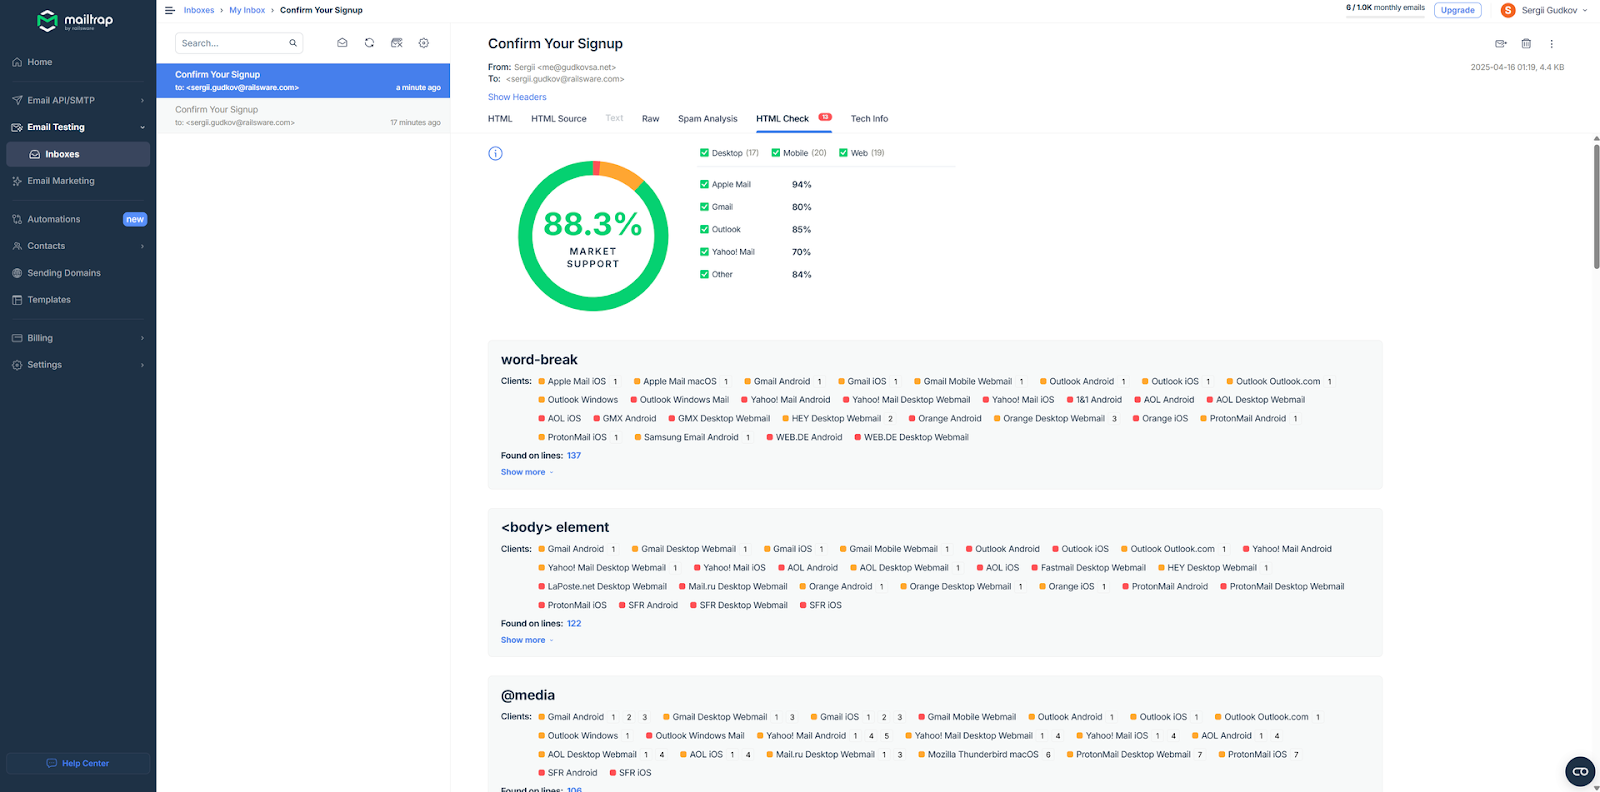Open My Inbox breadcrumb link
The height and width of the screenshot is (792, 1600).
pos(247,10)
